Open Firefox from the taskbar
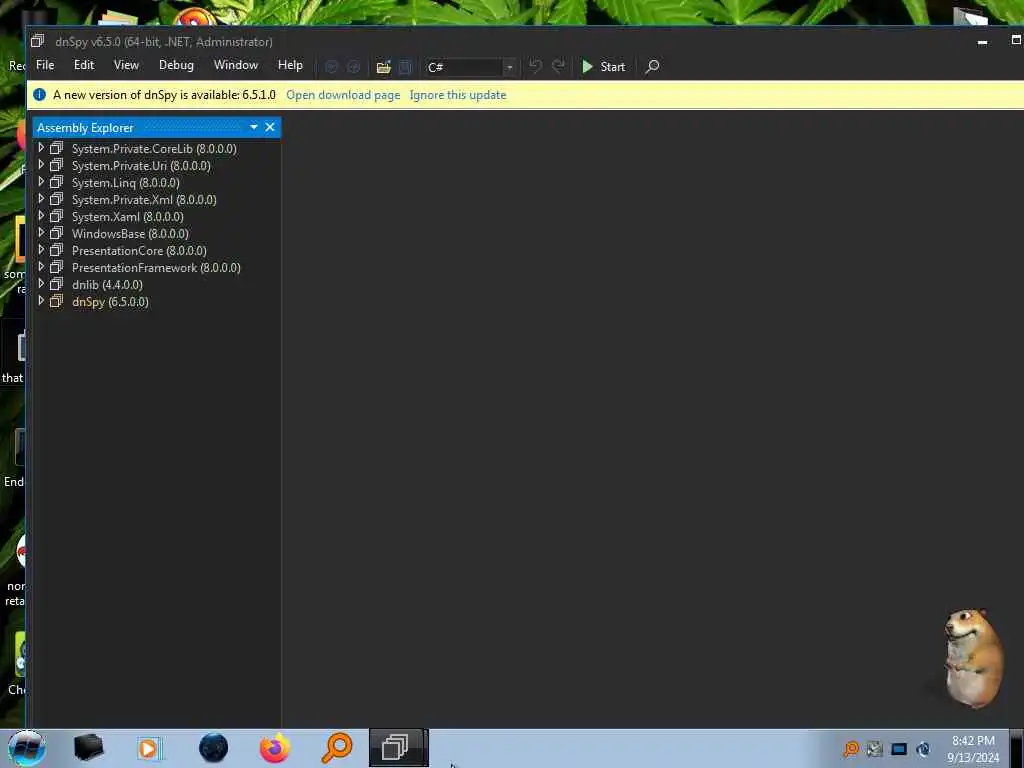Image resolution: width=1024 pixels, height=768 pixels. click(x=275, y=748)
